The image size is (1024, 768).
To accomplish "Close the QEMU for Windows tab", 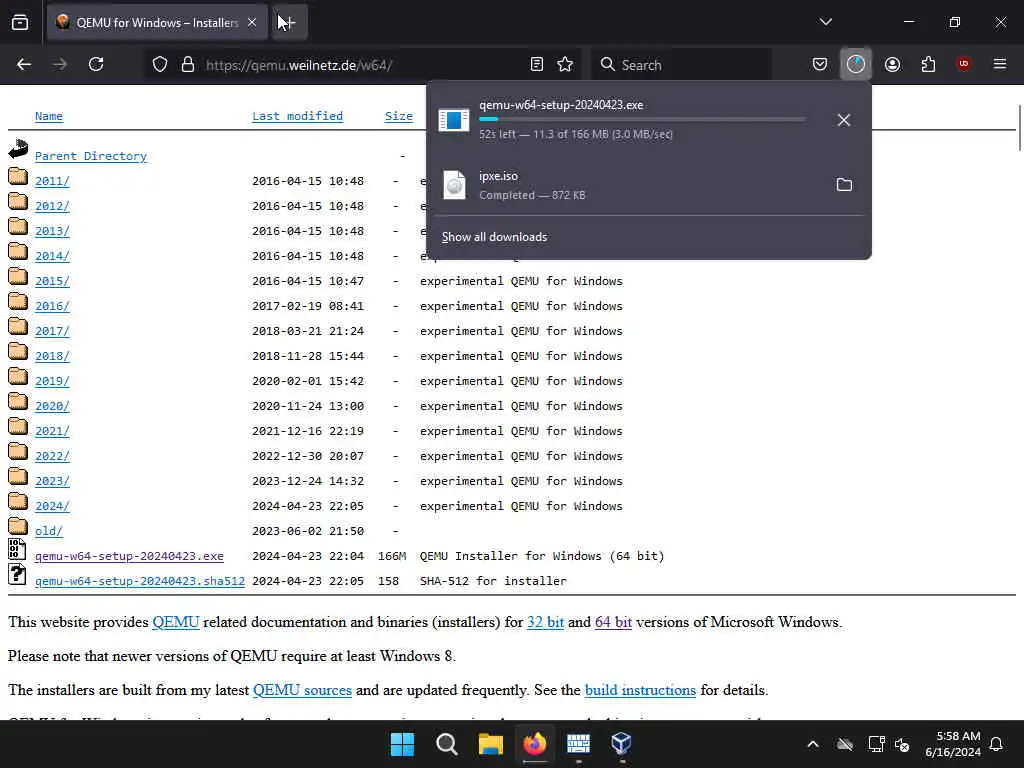I will 252,22.
